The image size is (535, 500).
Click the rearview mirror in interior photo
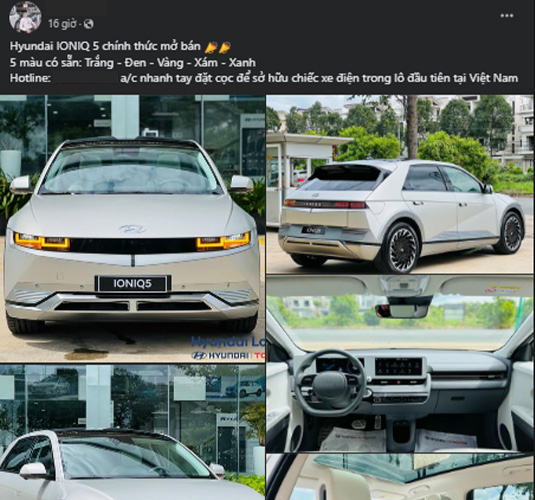[402, 310]
